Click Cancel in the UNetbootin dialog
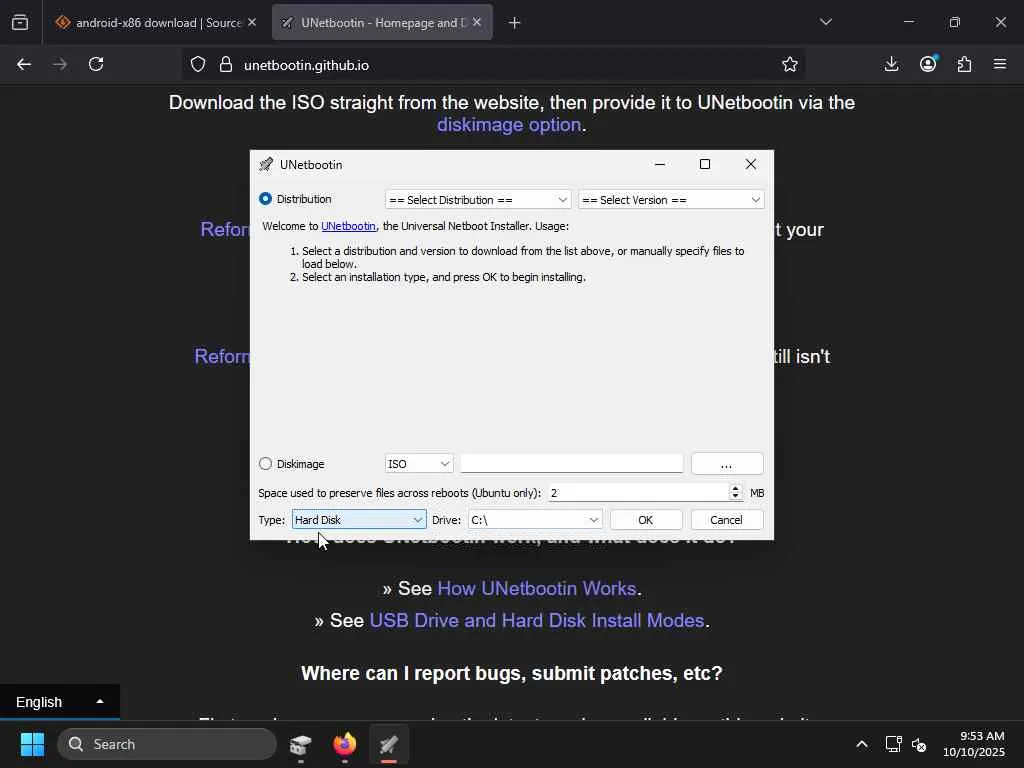Screen dimensions: 1024x768 coord(726,520)
